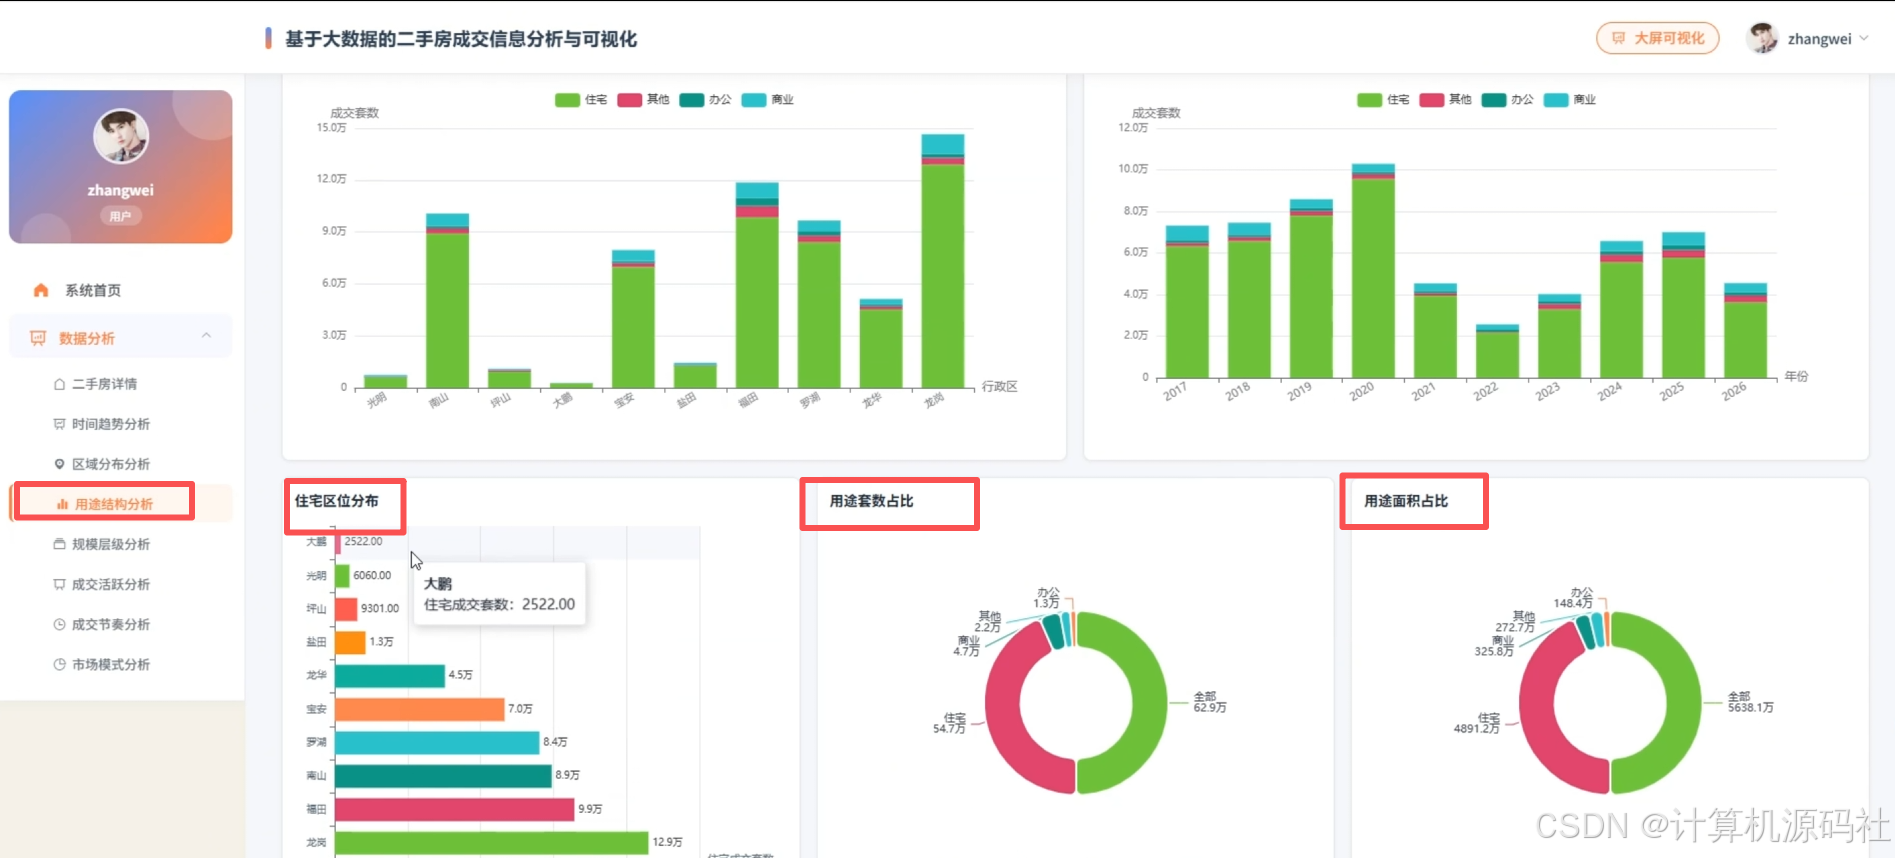Click the 用户 role badge on profile card
The height and width of the screenshot is (858, 1895).
(120, 216)
